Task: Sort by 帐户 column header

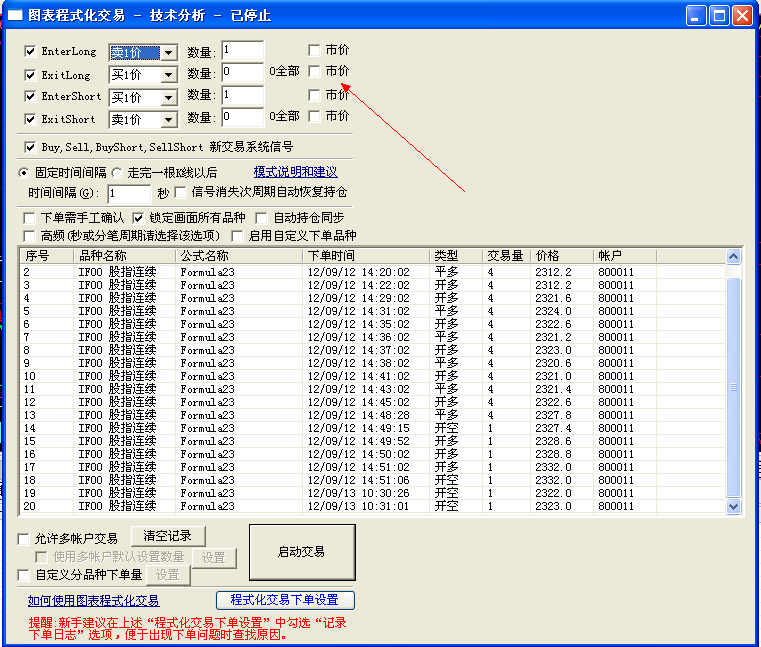Action: click(x=625, y=256)
